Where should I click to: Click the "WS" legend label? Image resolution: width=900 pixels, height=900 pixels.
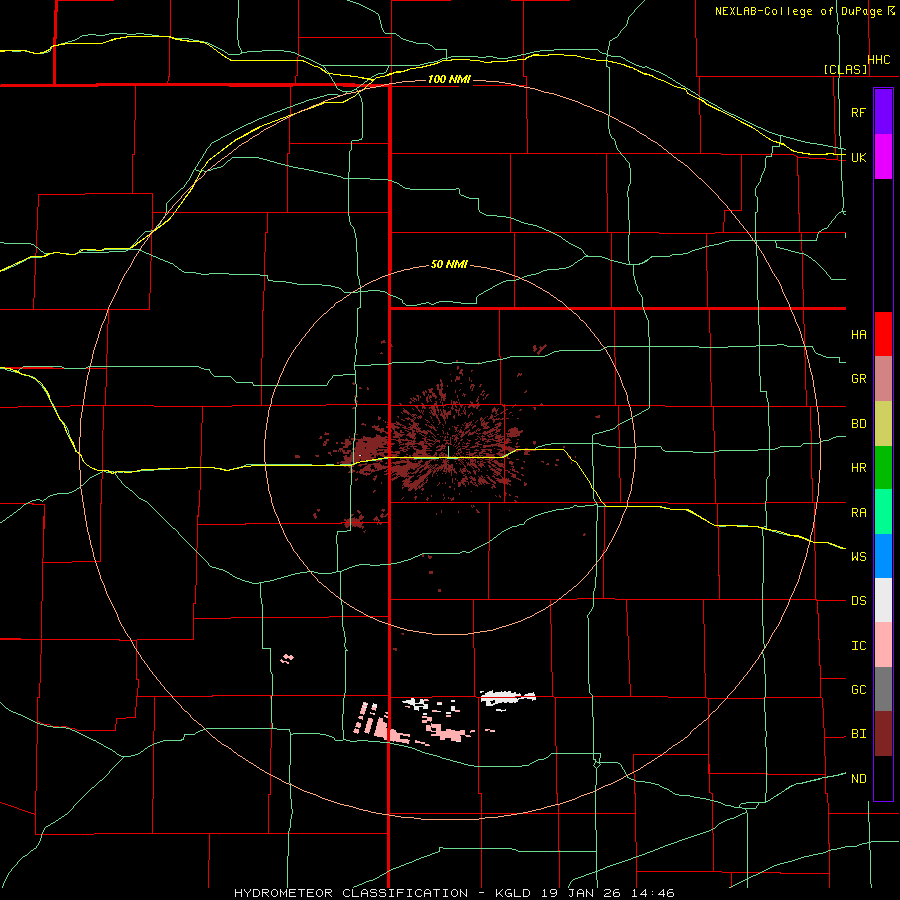click(x=859, y=557)
